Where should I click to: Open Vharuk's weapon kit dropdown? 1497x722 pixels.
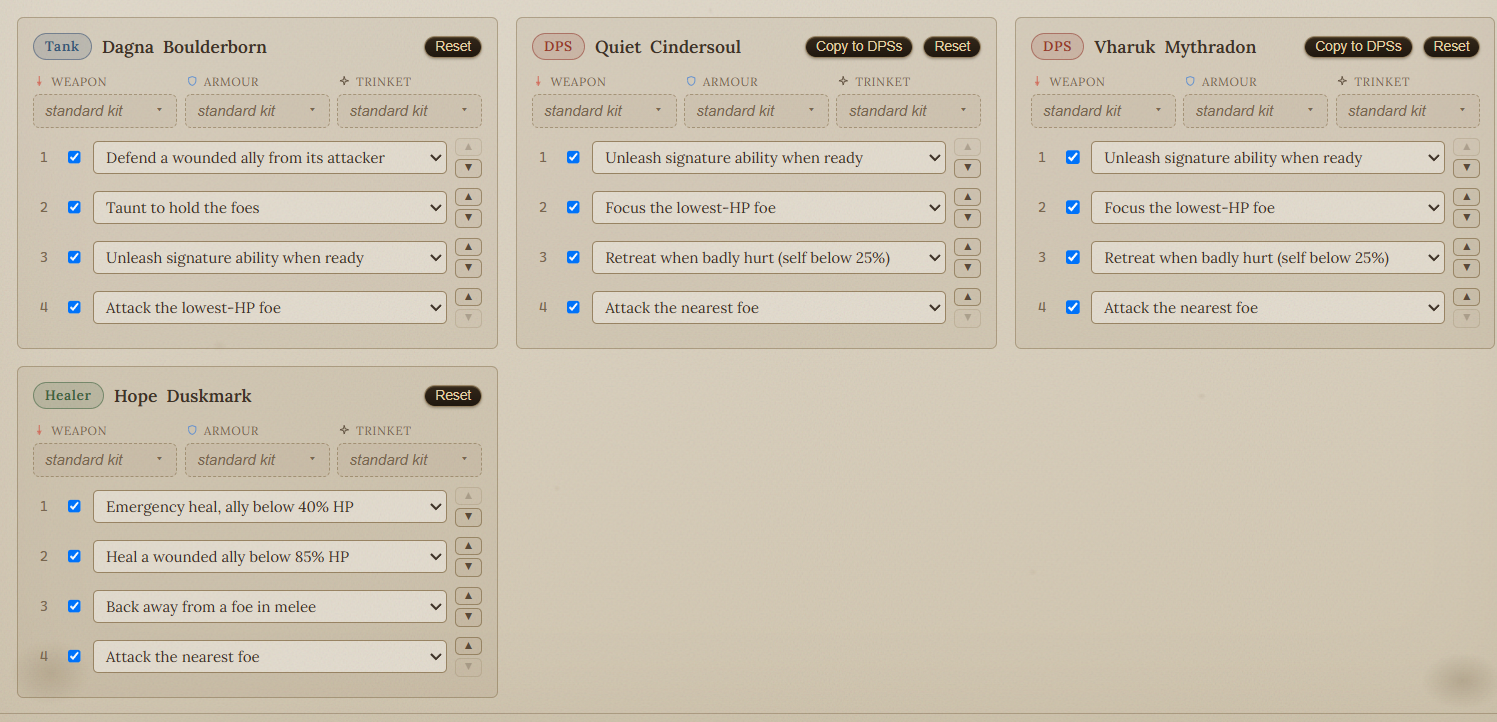point(1103,111)
